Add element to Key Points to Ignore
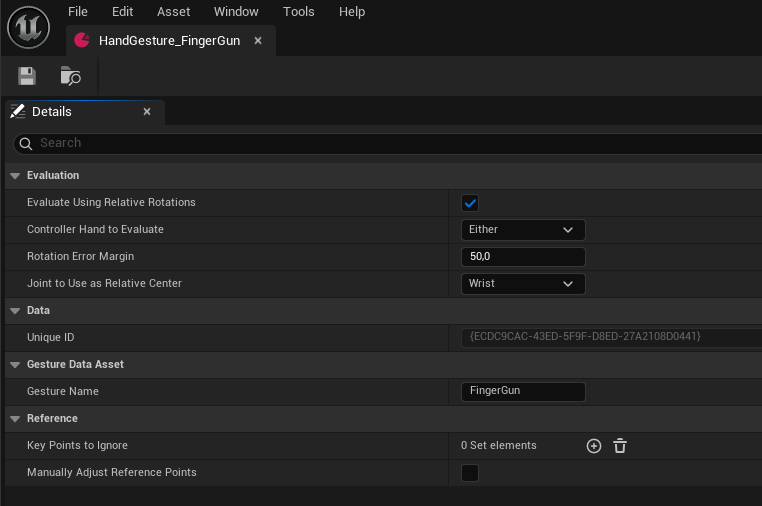Image resolution: width=762 pixels, height=506 pixels. (x=594, y=446)
